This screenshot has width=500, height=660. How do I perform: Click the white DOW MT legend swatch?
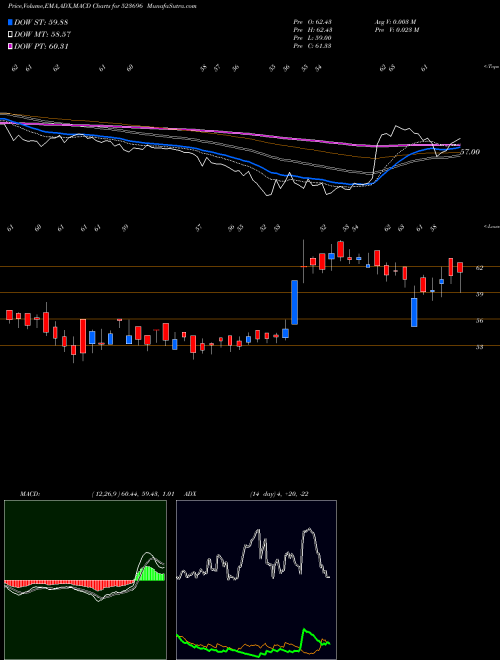click(11, 35)
